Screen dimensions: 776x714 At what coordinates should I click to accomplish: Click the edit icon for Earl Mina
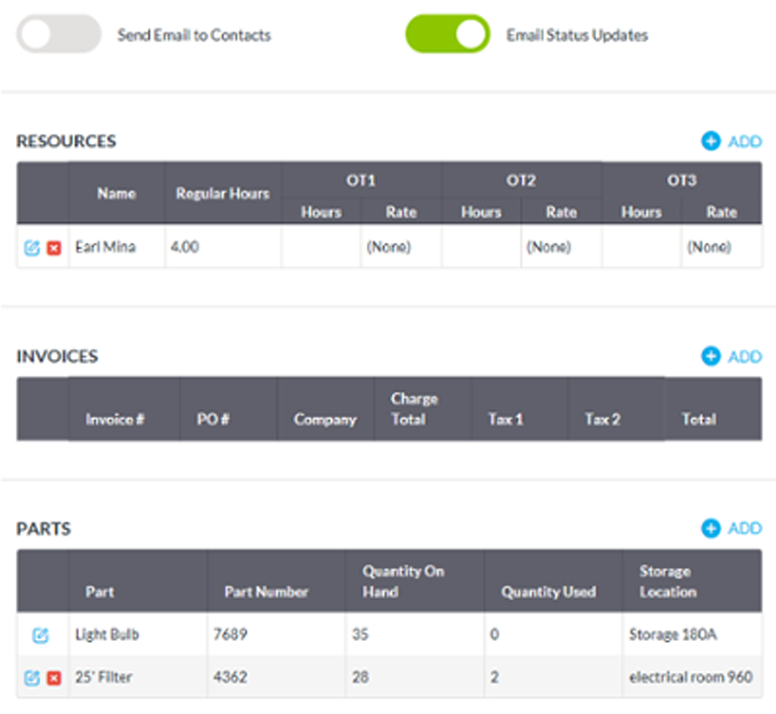coord(32,248)
